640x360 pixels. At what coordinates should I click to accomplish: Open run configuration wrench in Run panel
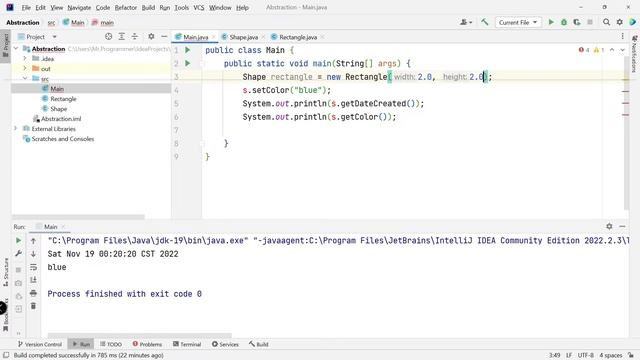coord(18,254)
